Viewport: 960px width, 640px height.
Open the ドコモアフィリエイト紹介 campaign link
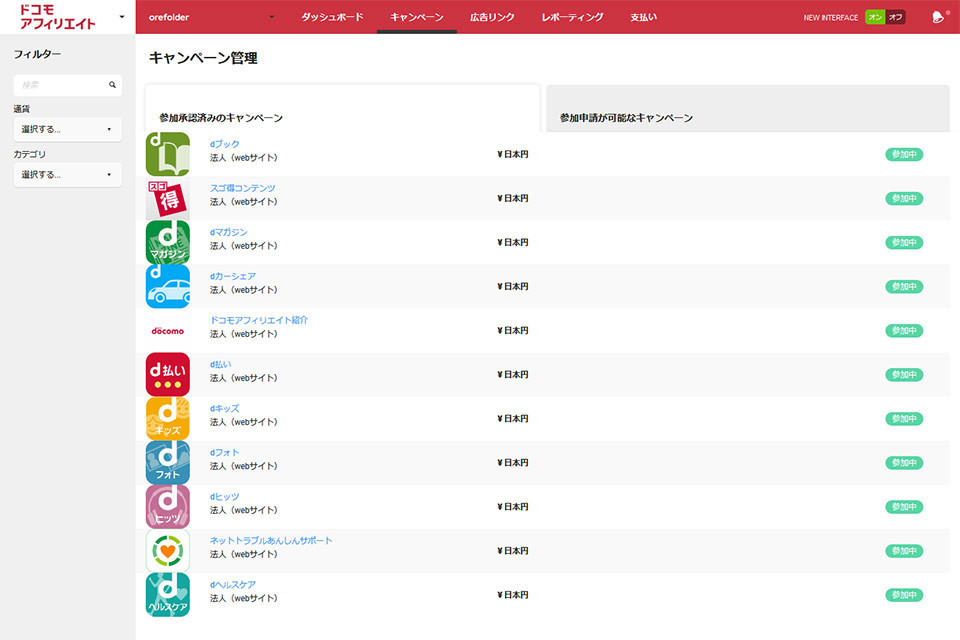(x=259, y=320)
